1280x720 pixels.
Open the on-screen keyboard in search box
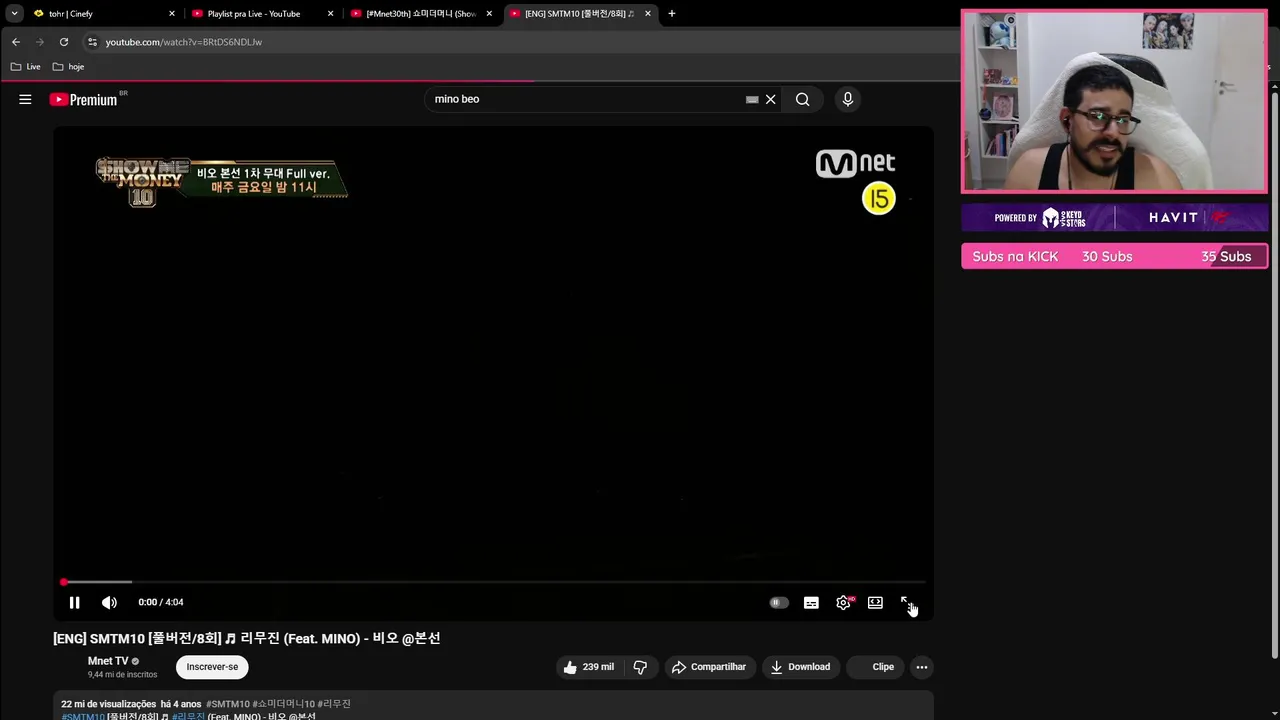752,99
